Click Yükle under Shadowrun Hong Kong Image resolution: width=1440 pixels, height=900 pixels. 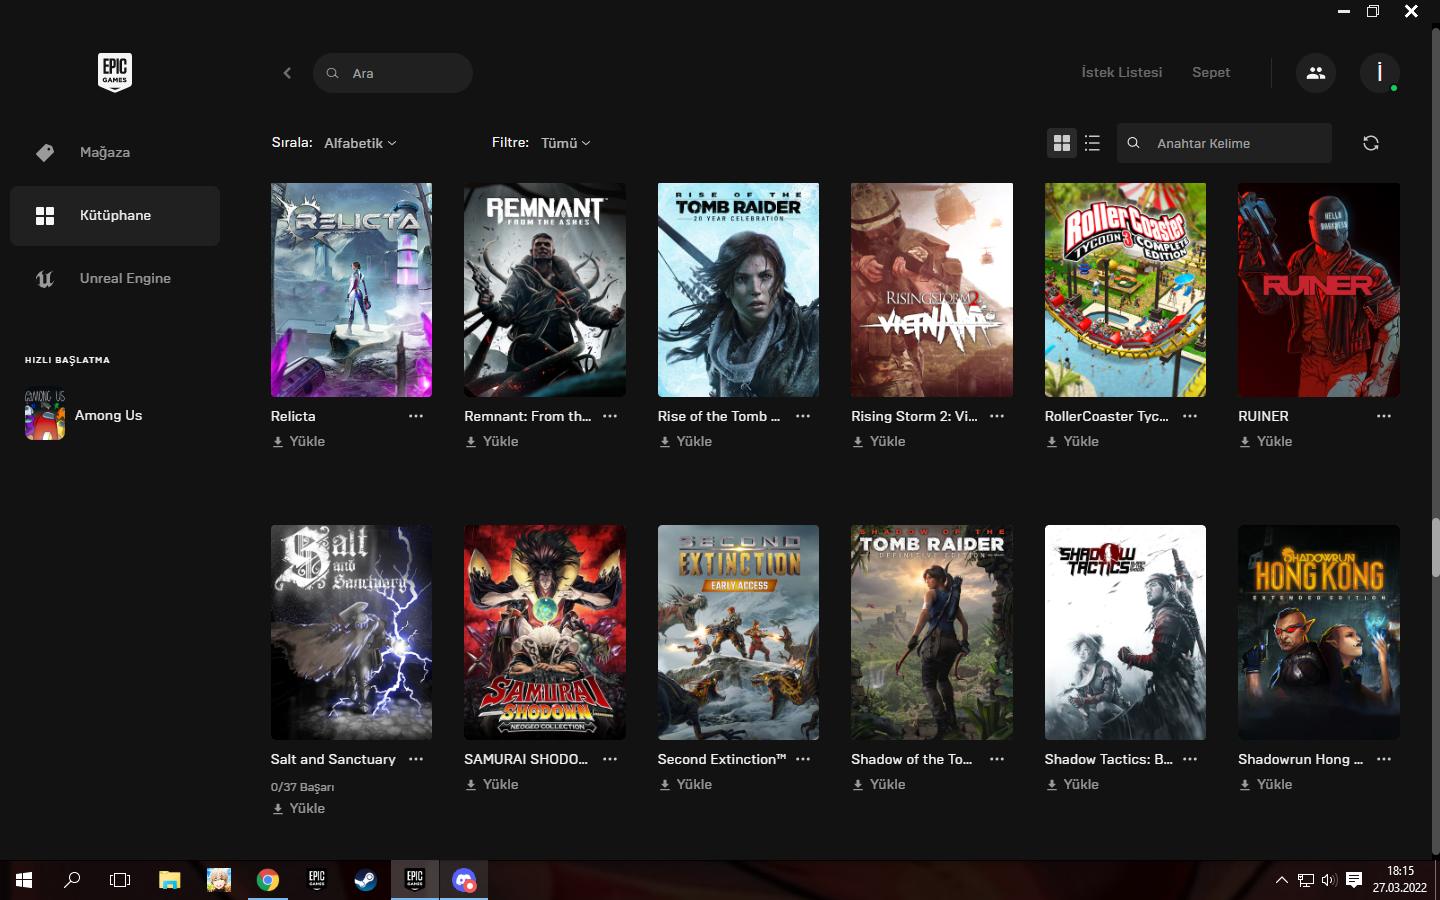[x=1265, y=784]
